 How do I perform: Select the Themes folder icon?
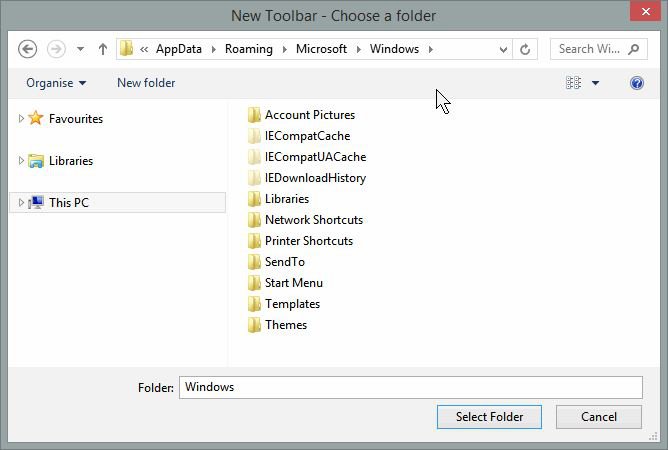pyautogui.click(x=254, y=325)
